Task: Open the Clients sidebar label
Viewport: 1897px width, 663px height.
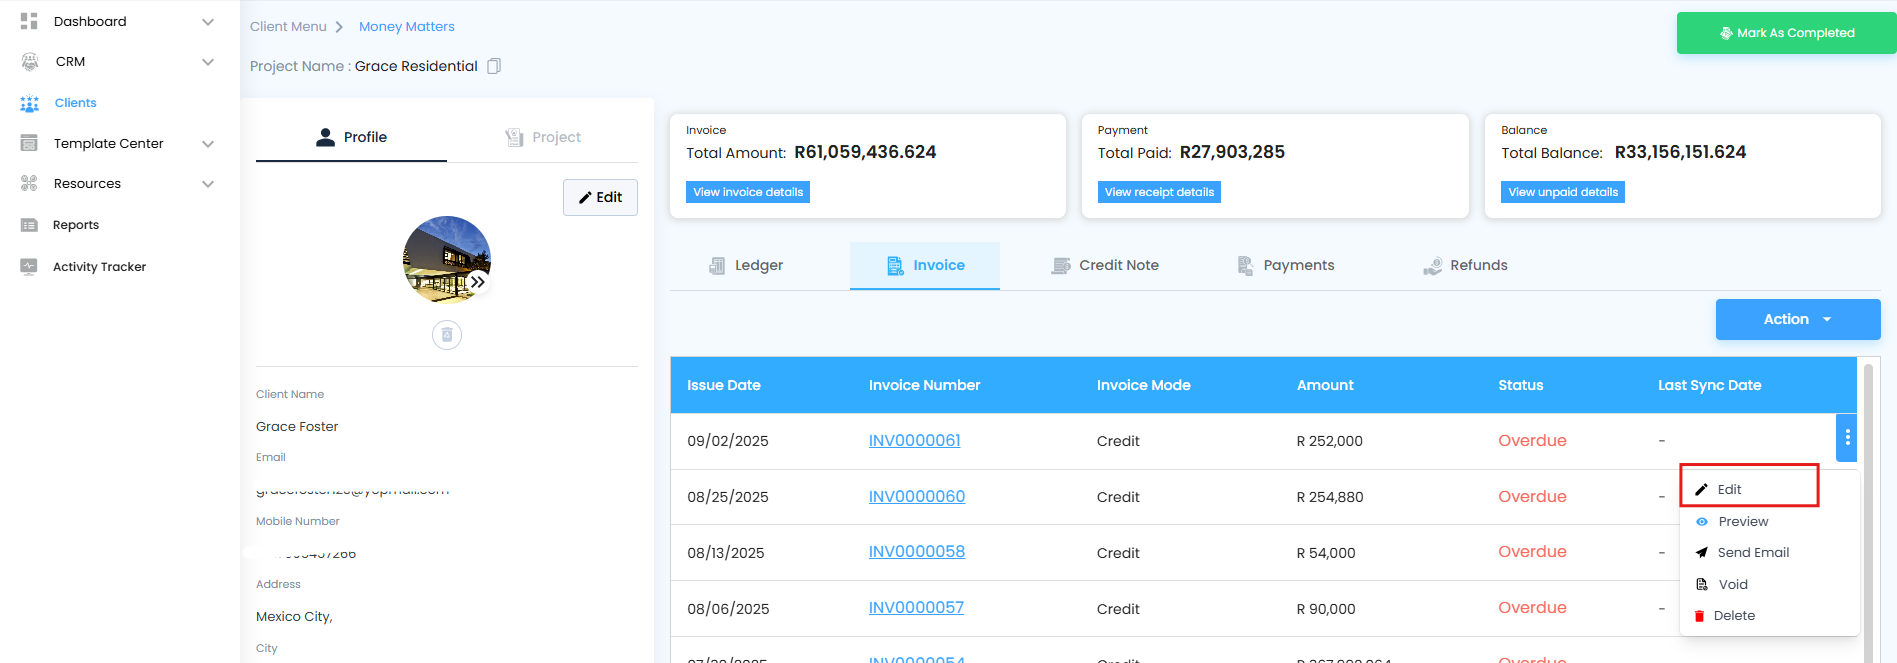Action: [x=76, y=103]
